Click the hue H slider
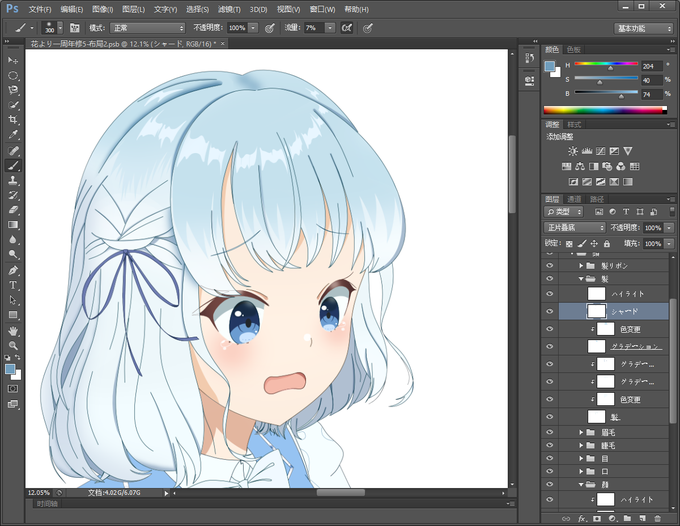Image resolution: width=680 pixels, height=526 pixels. coord(606,65)
